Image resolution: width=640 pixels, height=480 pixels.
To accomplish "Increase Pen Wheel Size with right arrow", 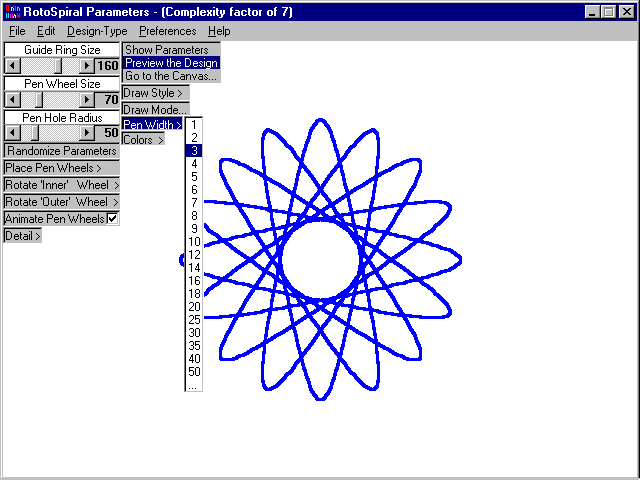I will (87, 100).
